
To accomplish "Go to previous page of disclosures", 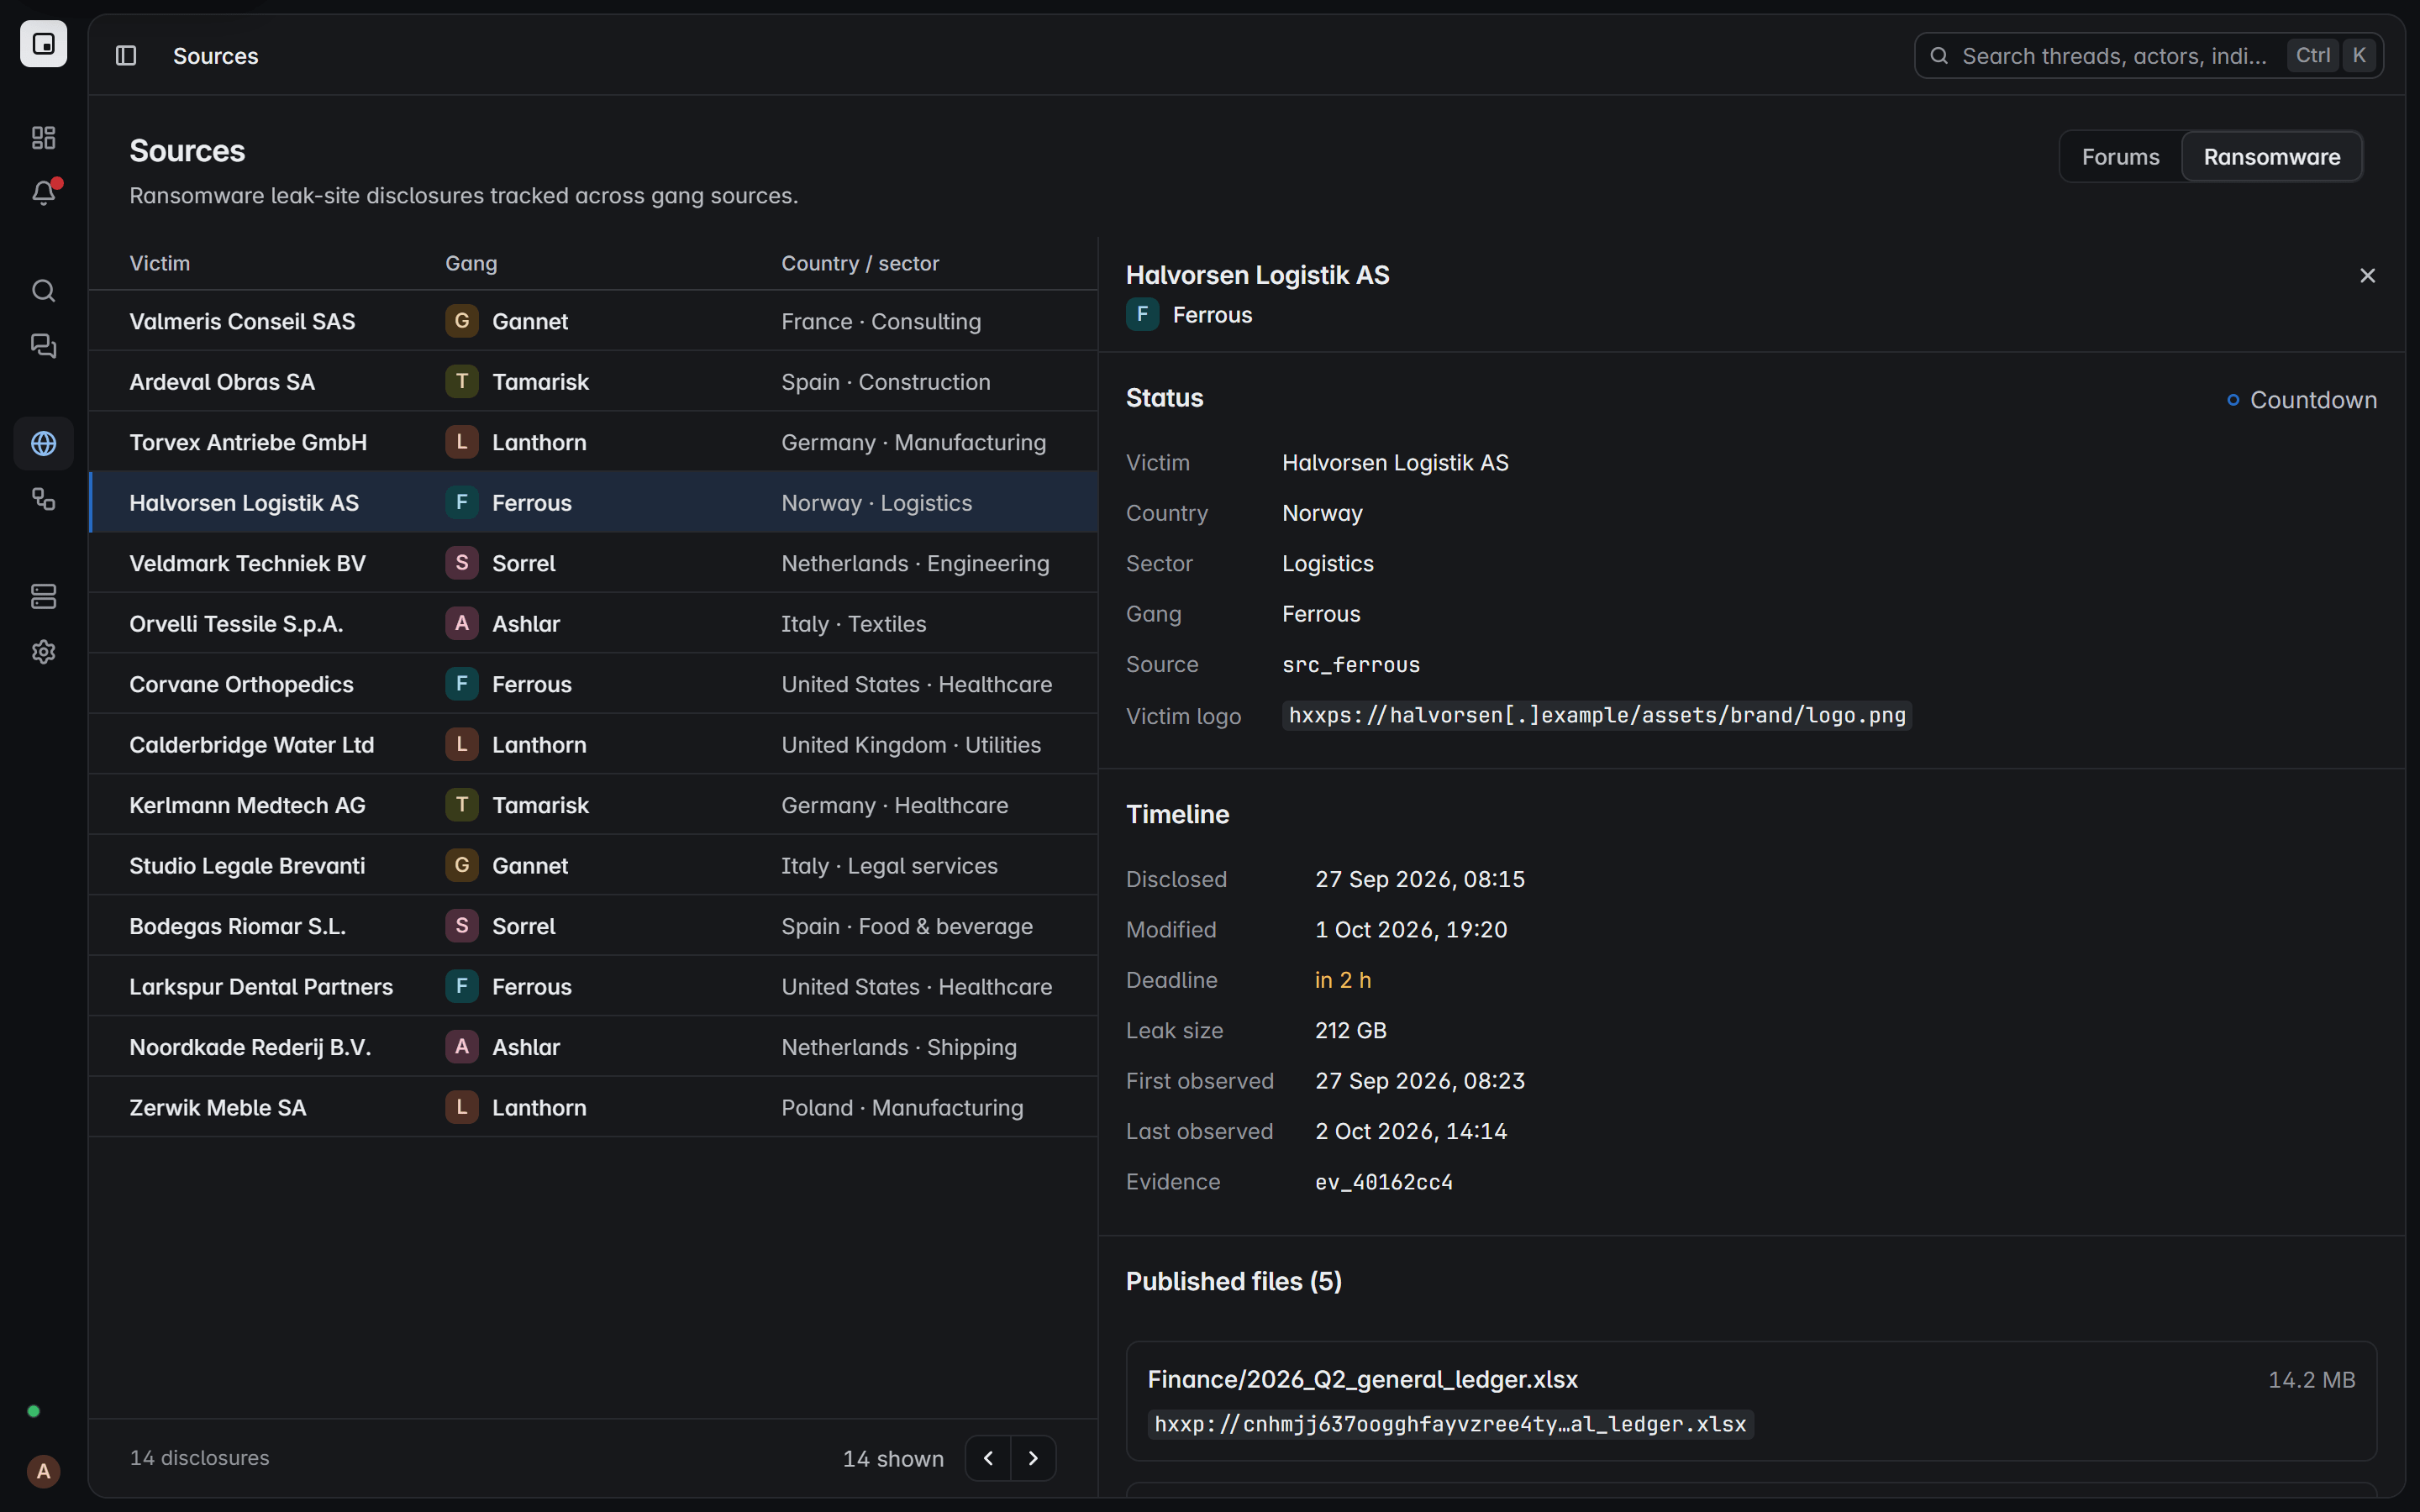I will tap(988, 1458).
